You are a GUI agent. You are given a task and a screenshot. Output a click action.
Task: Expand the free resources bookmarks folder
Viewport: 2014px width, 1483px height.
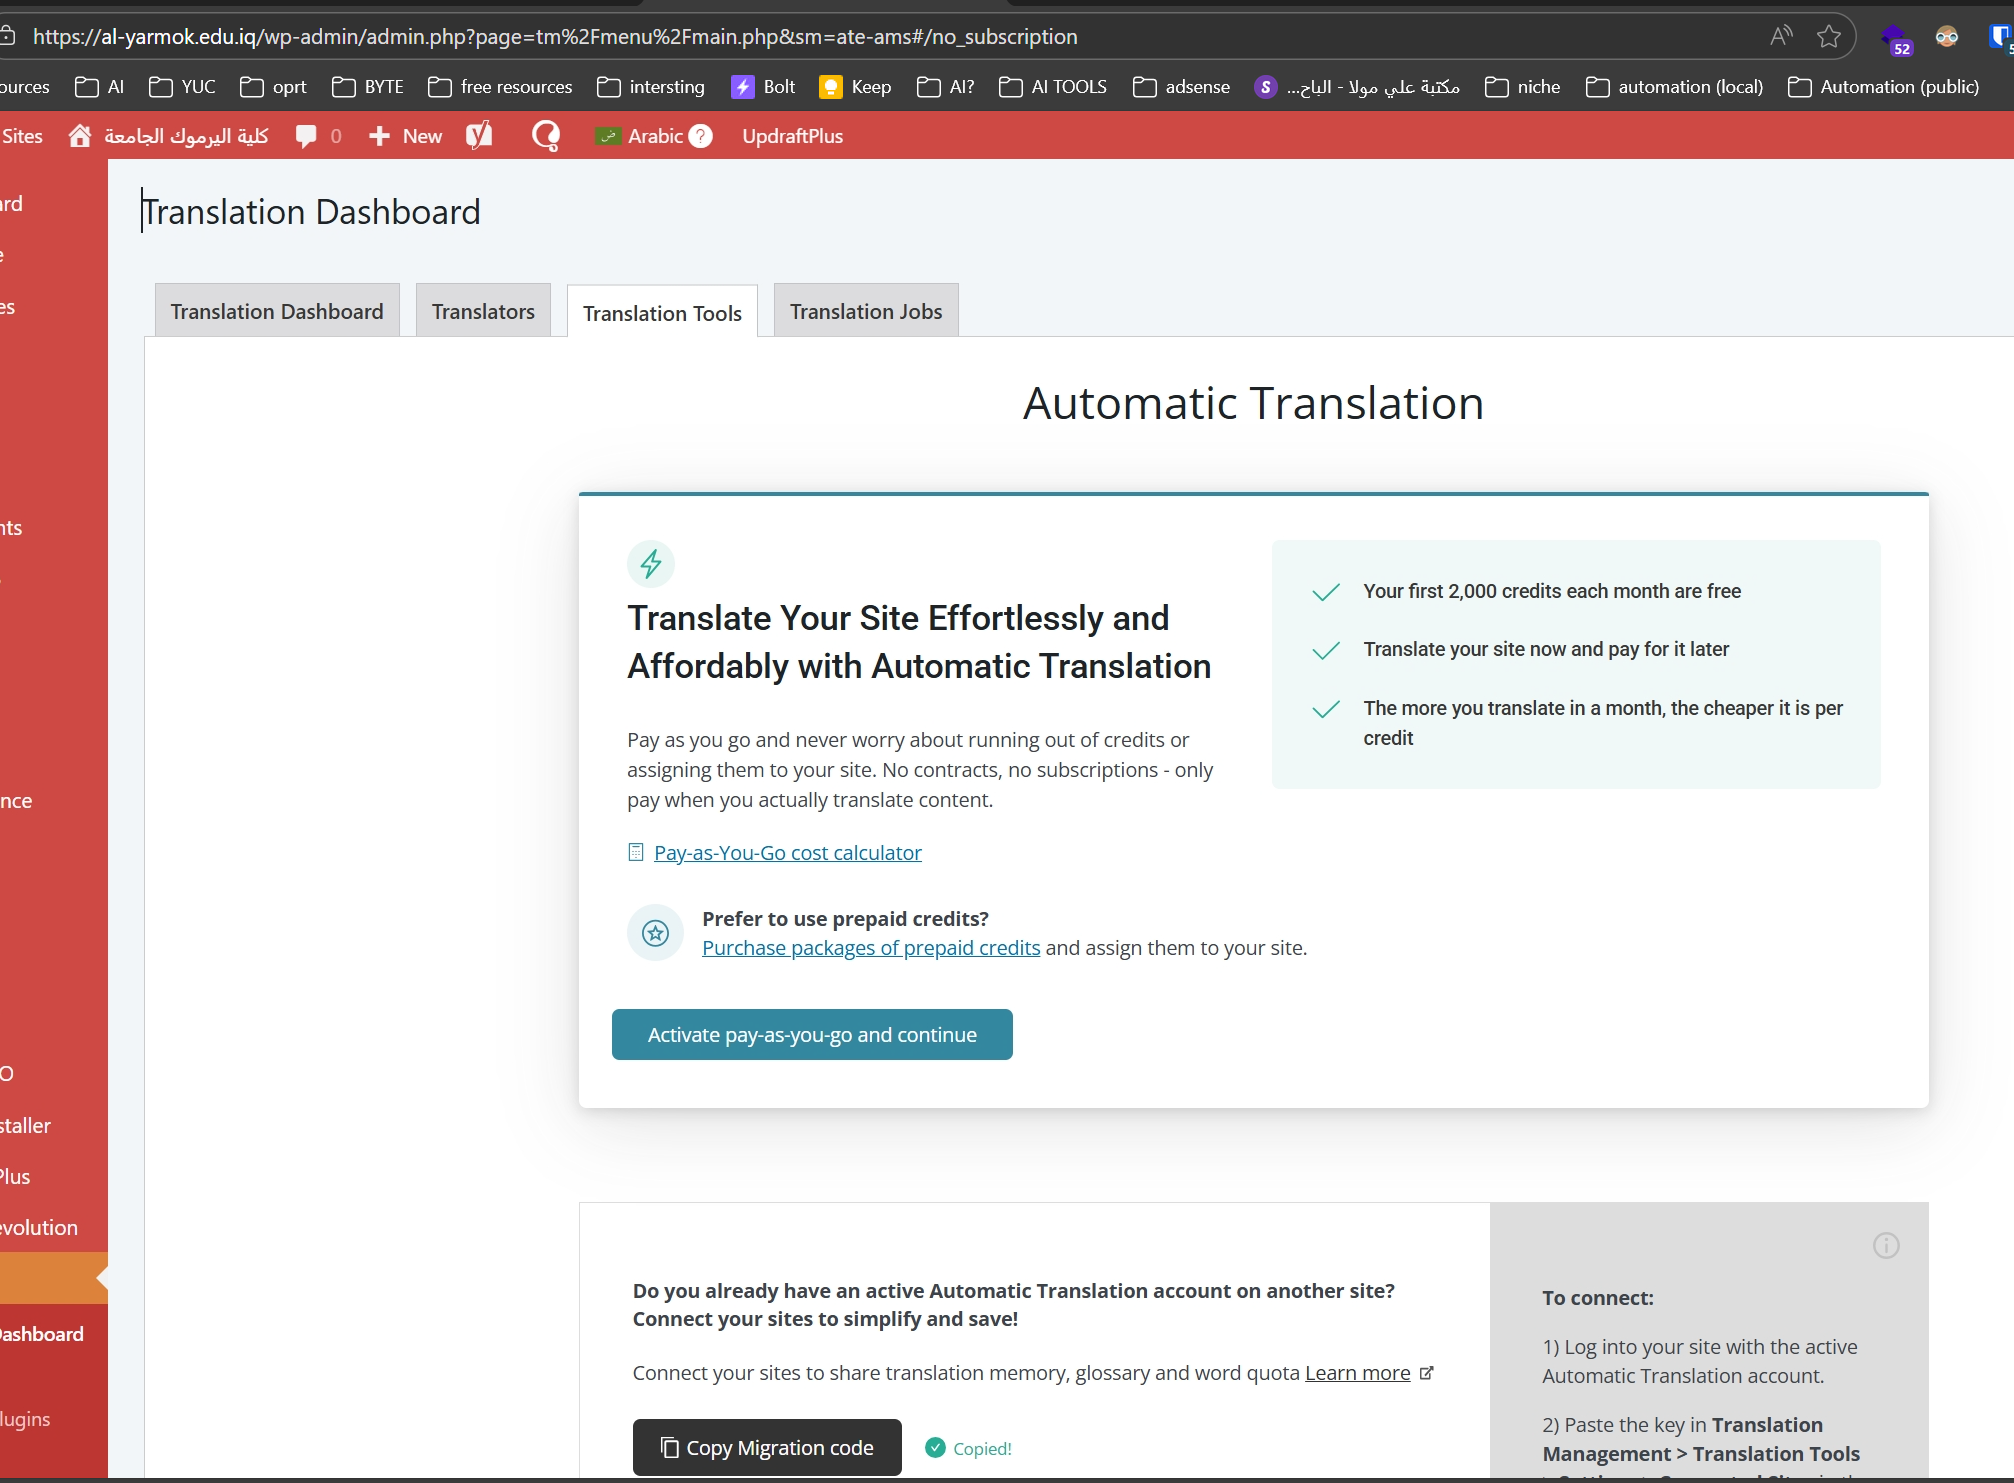point(500,87)
